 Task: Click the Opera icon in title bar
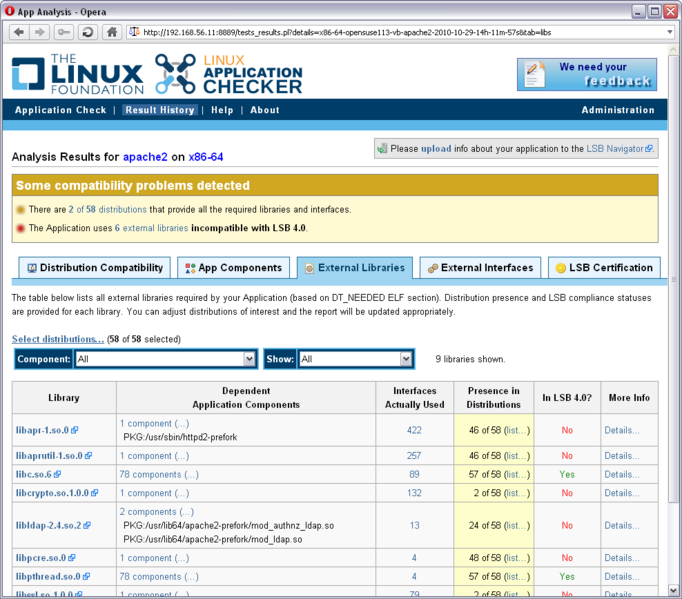click(x=9, y=11)
